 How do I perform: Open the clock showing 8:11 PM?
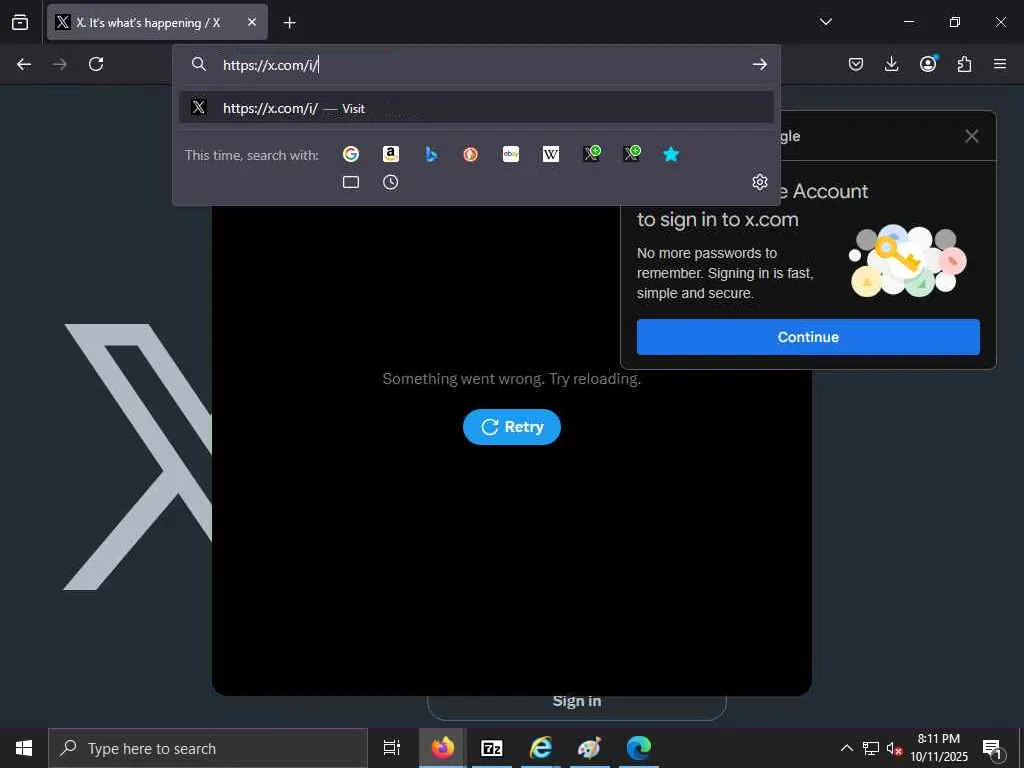tap(939, 748)
